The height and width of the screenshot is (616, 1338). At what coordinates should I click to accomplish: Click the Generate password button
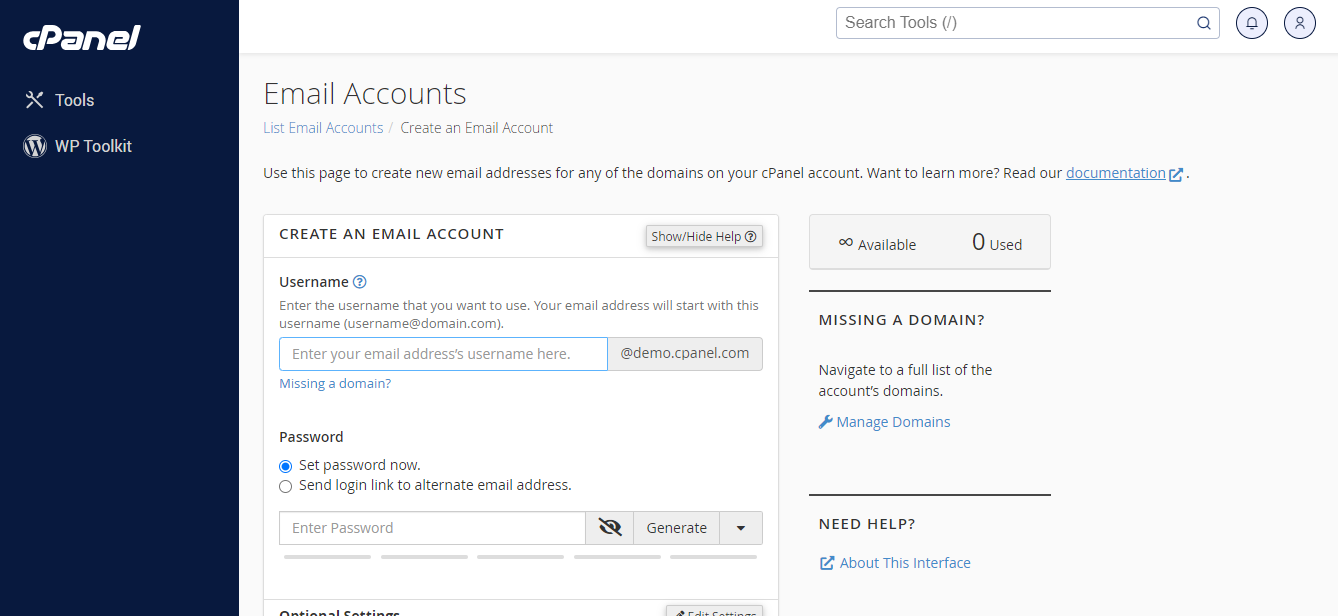(676, 527)
